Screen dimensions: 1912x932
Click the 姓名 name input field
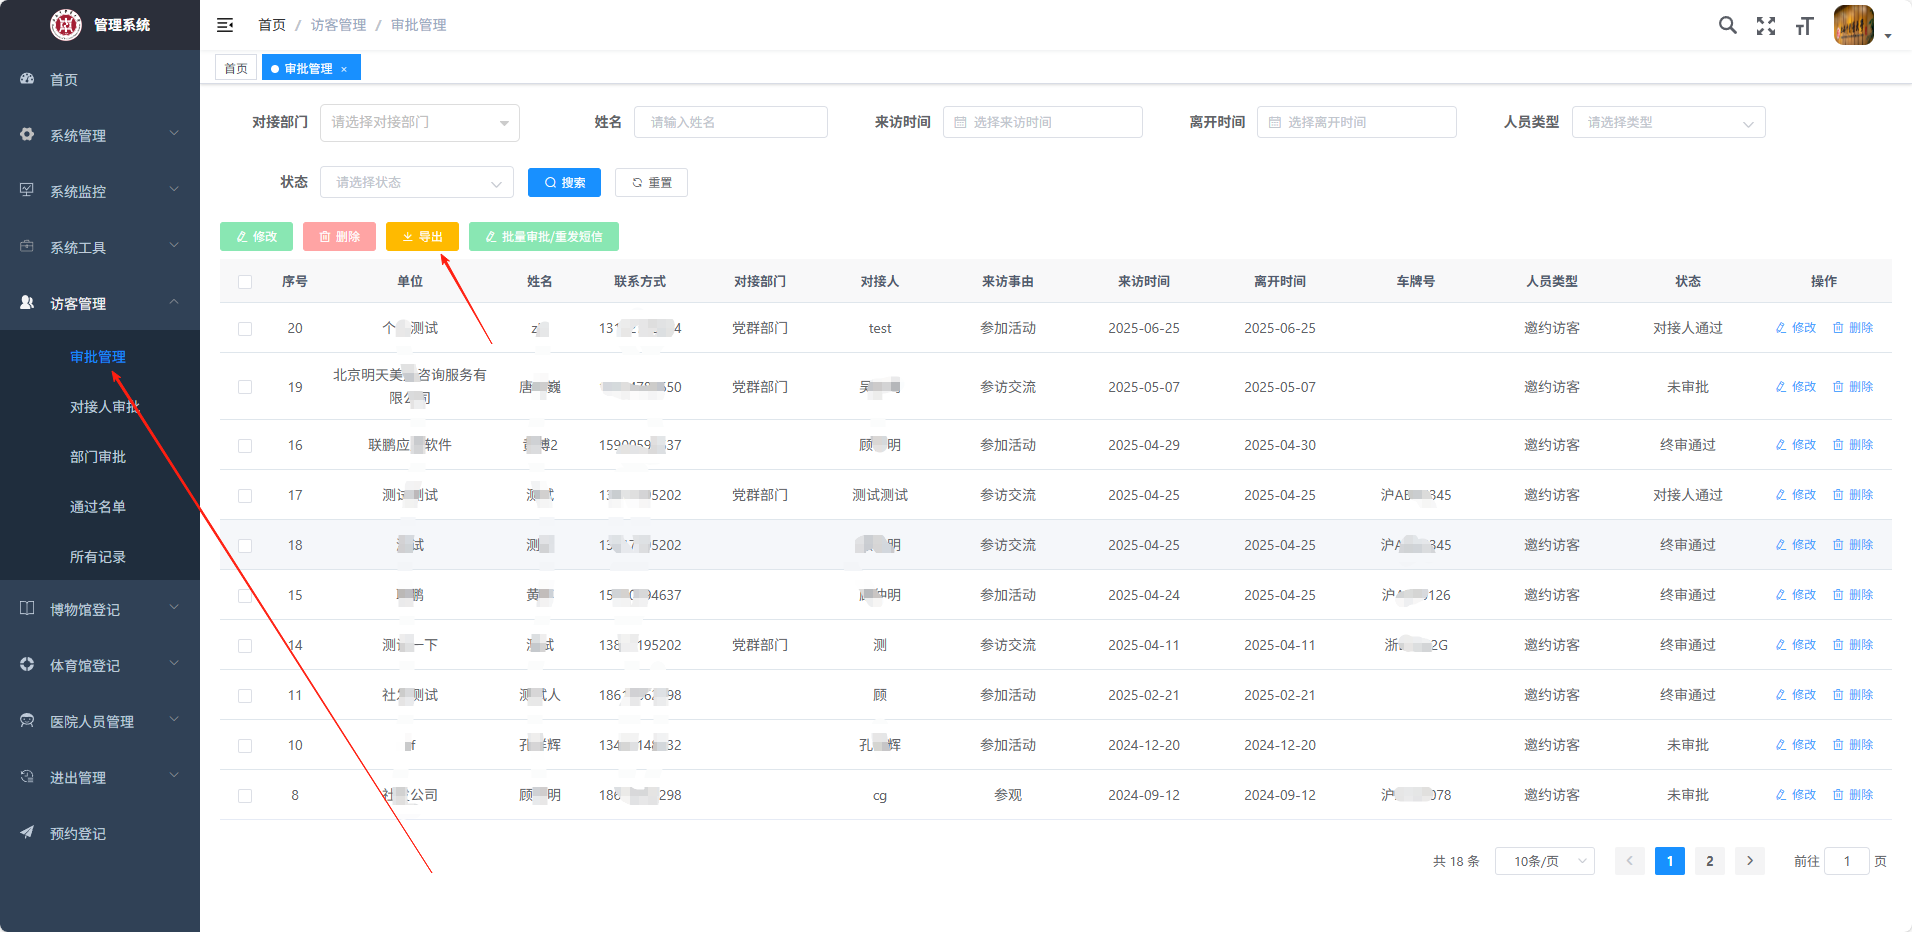[x=730, y=122]
